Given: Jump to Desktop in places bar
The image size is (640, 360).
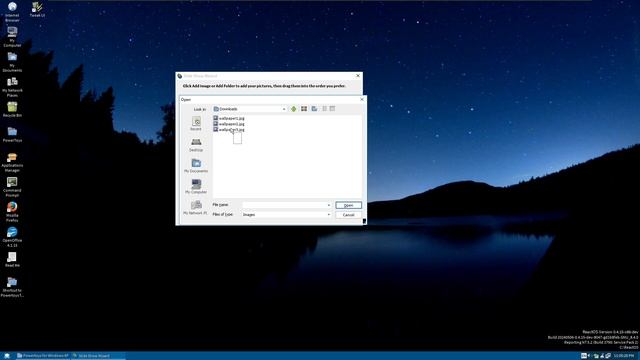Looking at the screenshot, I should pyautogui.click(x=196, y=145).
